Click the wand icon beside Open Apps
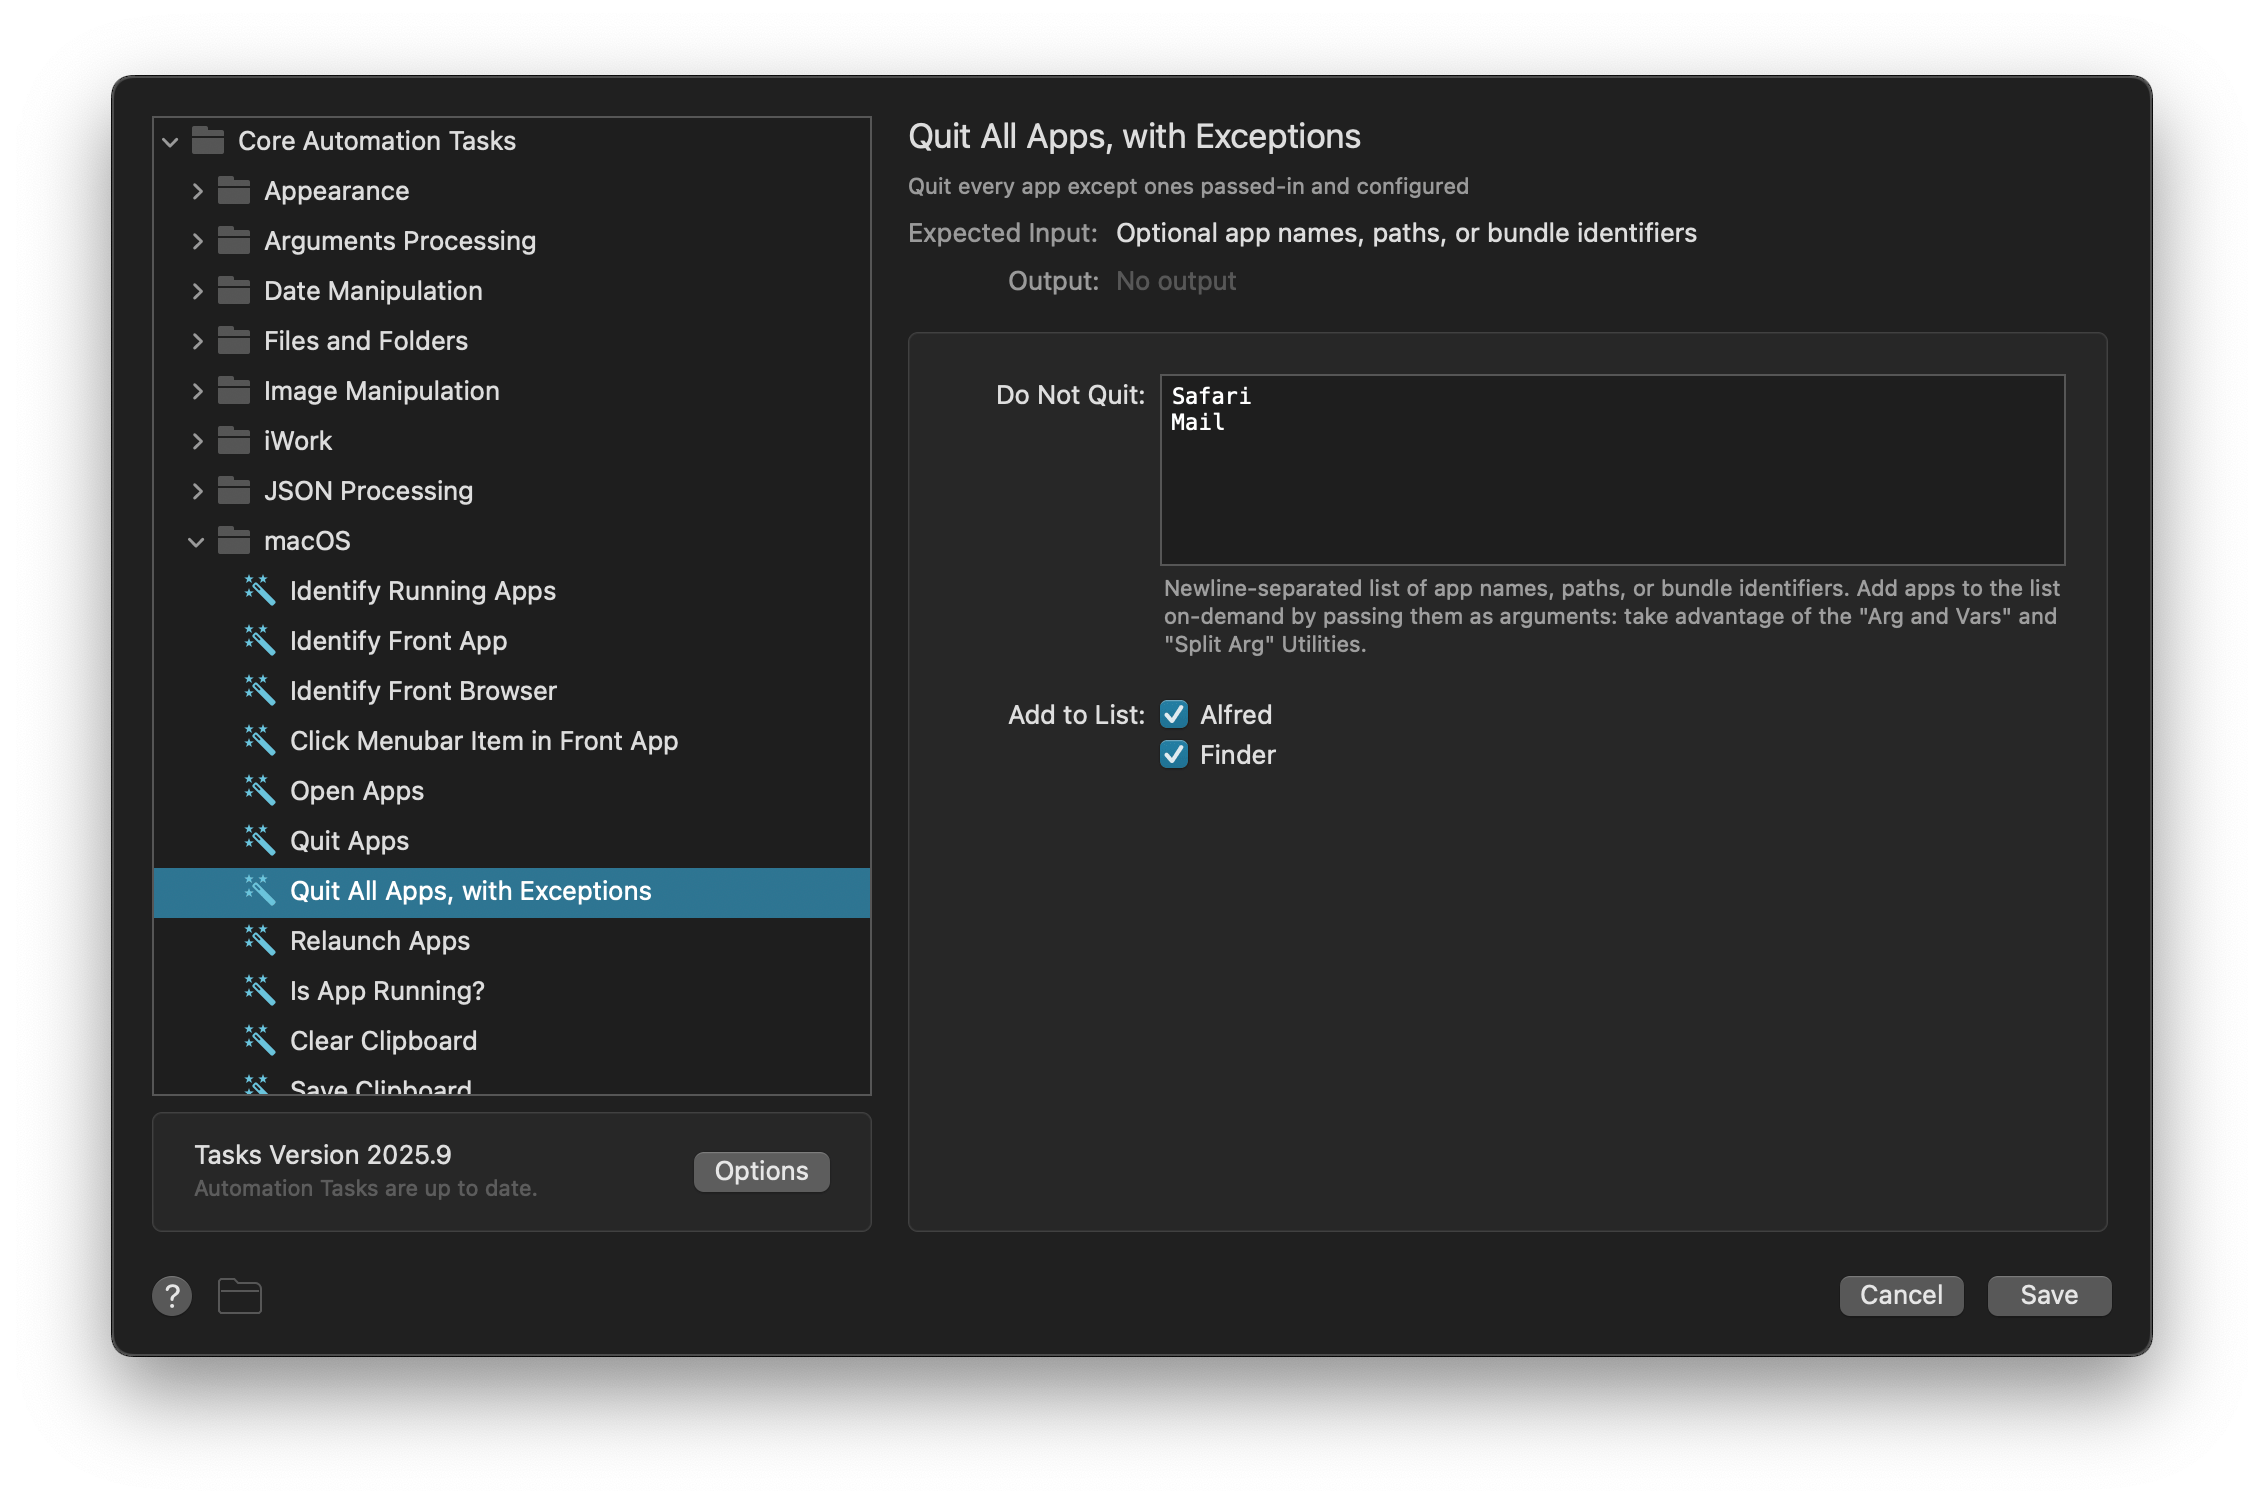2264x1504 pixels. pos(260,790)
